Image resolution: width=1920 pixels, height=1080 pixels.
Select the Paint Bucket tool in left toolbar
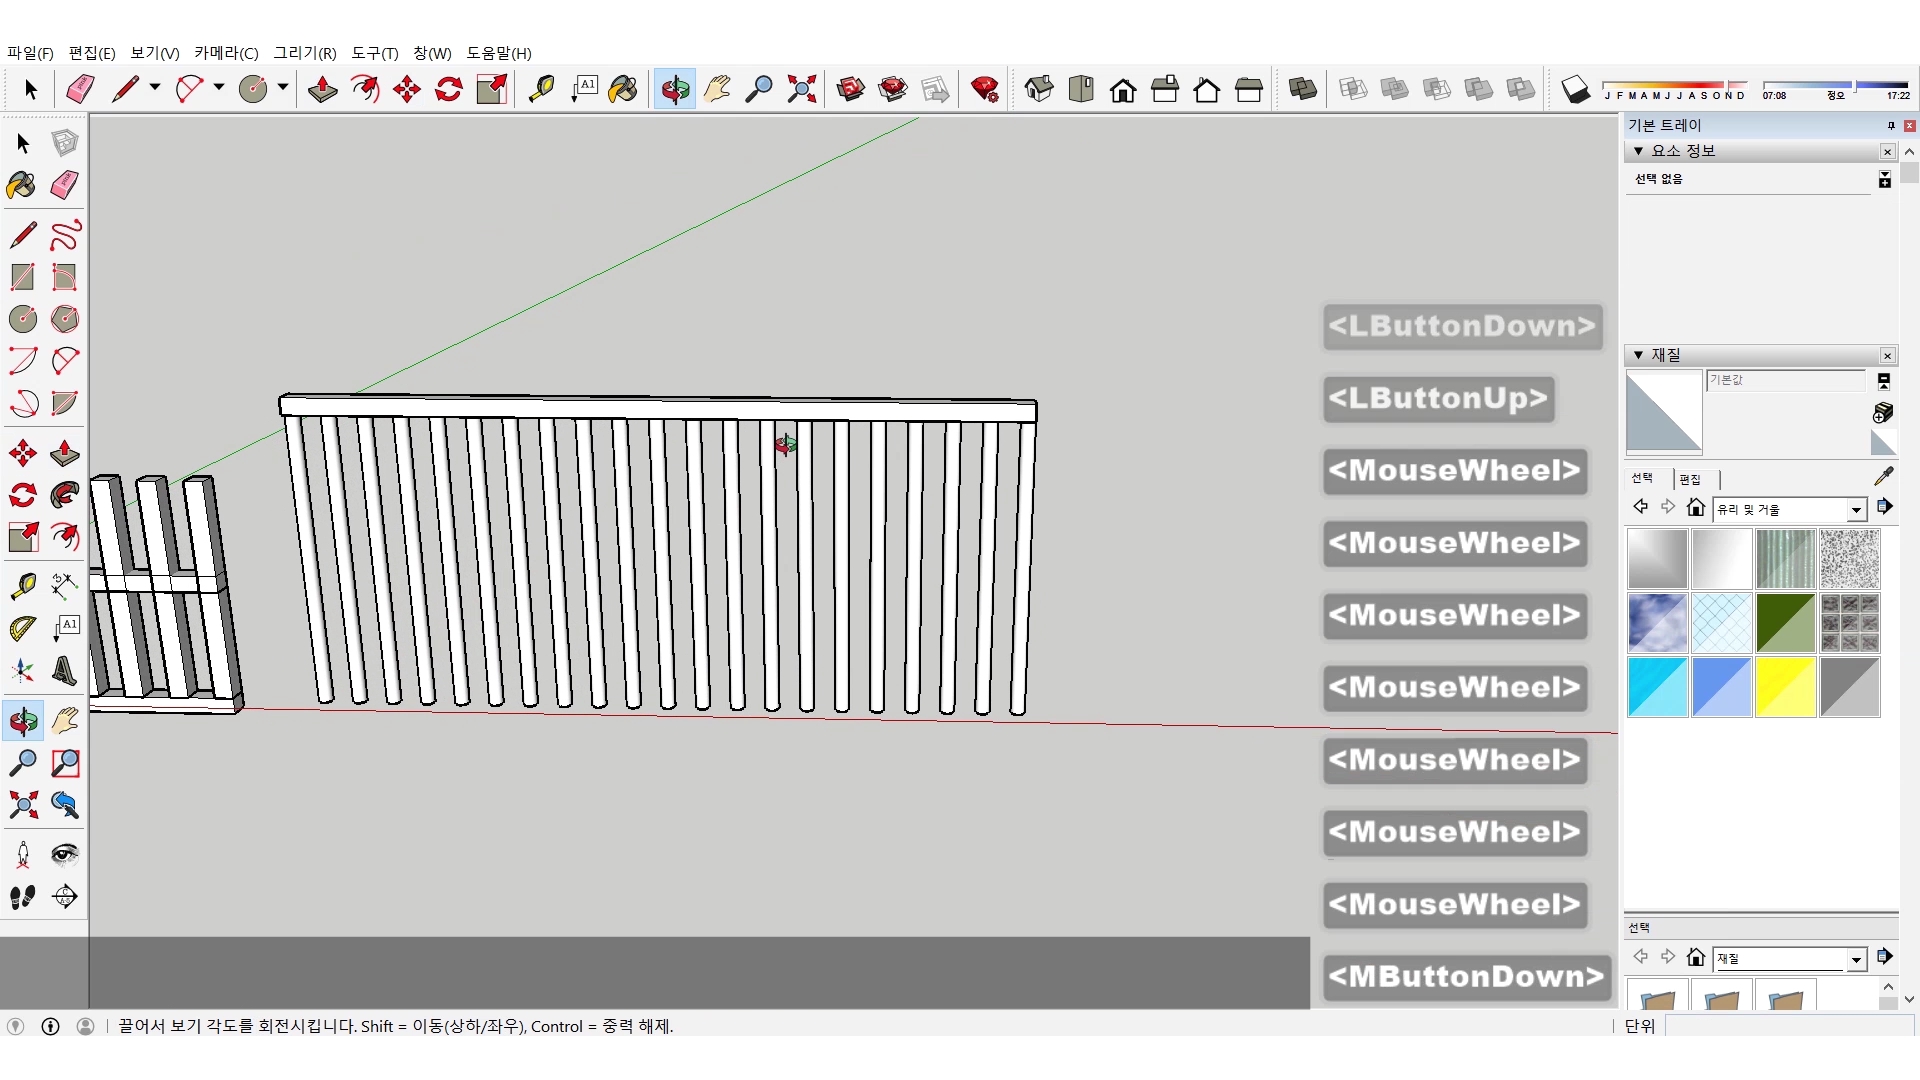21,186
